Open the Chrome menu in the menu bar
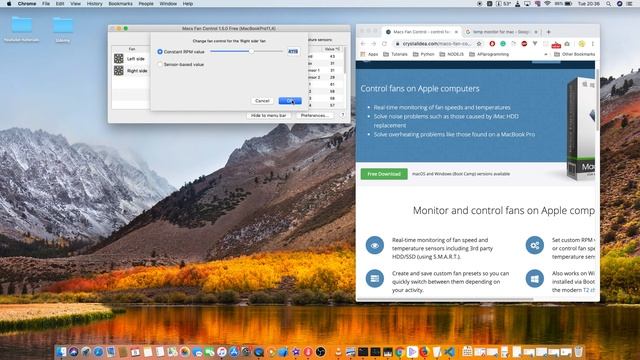This screenshot has height=360, width=640. tap(27, 4)
